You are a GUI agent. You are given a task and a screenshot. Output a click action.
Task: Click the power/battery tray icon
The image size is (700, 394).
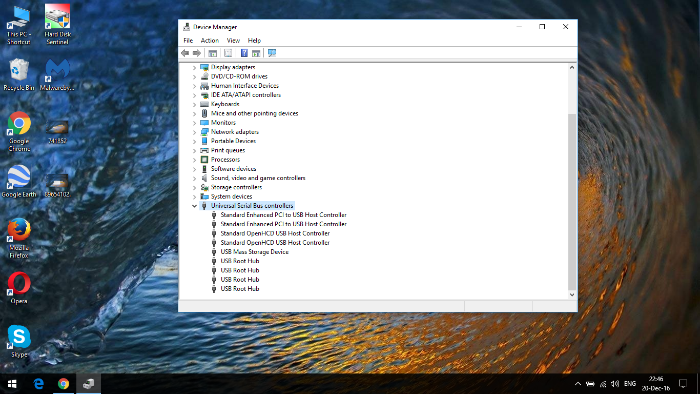coord(590,384)
